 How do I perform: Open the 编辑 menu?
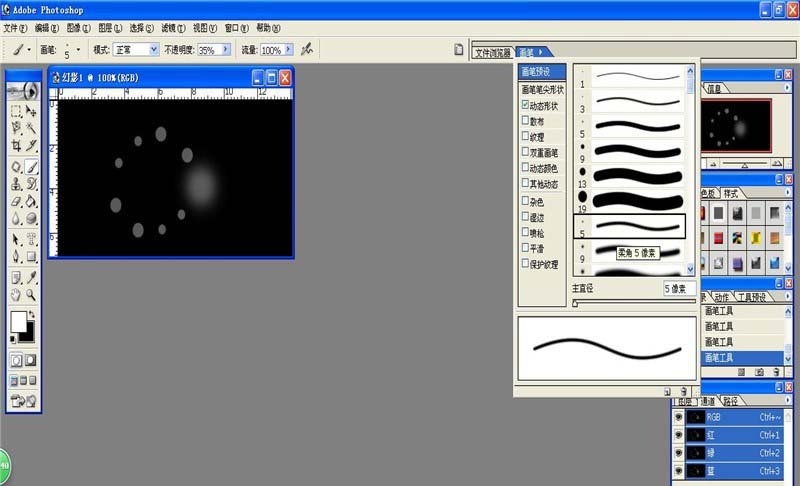pyautogui.click(x=46, y=28)
